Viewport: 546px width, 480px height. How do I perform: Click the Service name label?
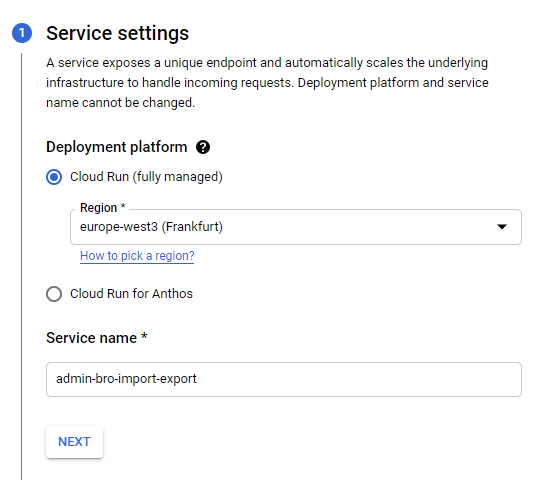click(97, 338)
